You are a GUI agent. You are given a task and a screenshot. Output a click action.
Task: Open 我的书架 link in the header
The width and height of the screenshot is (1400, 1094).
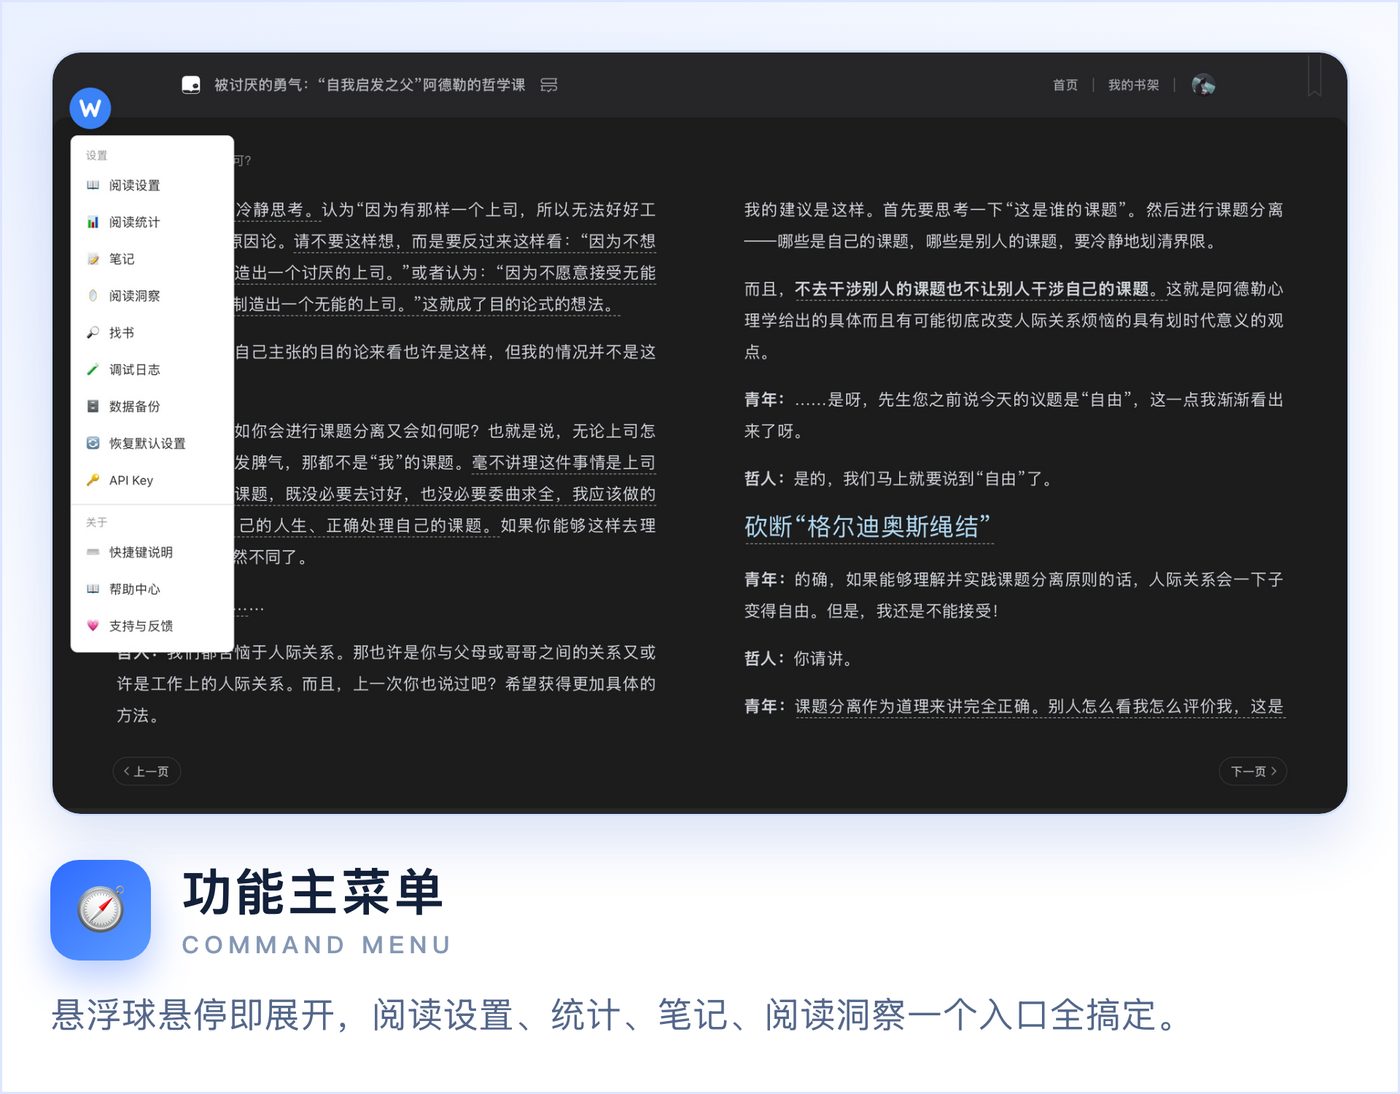(x=1133, y=85)
